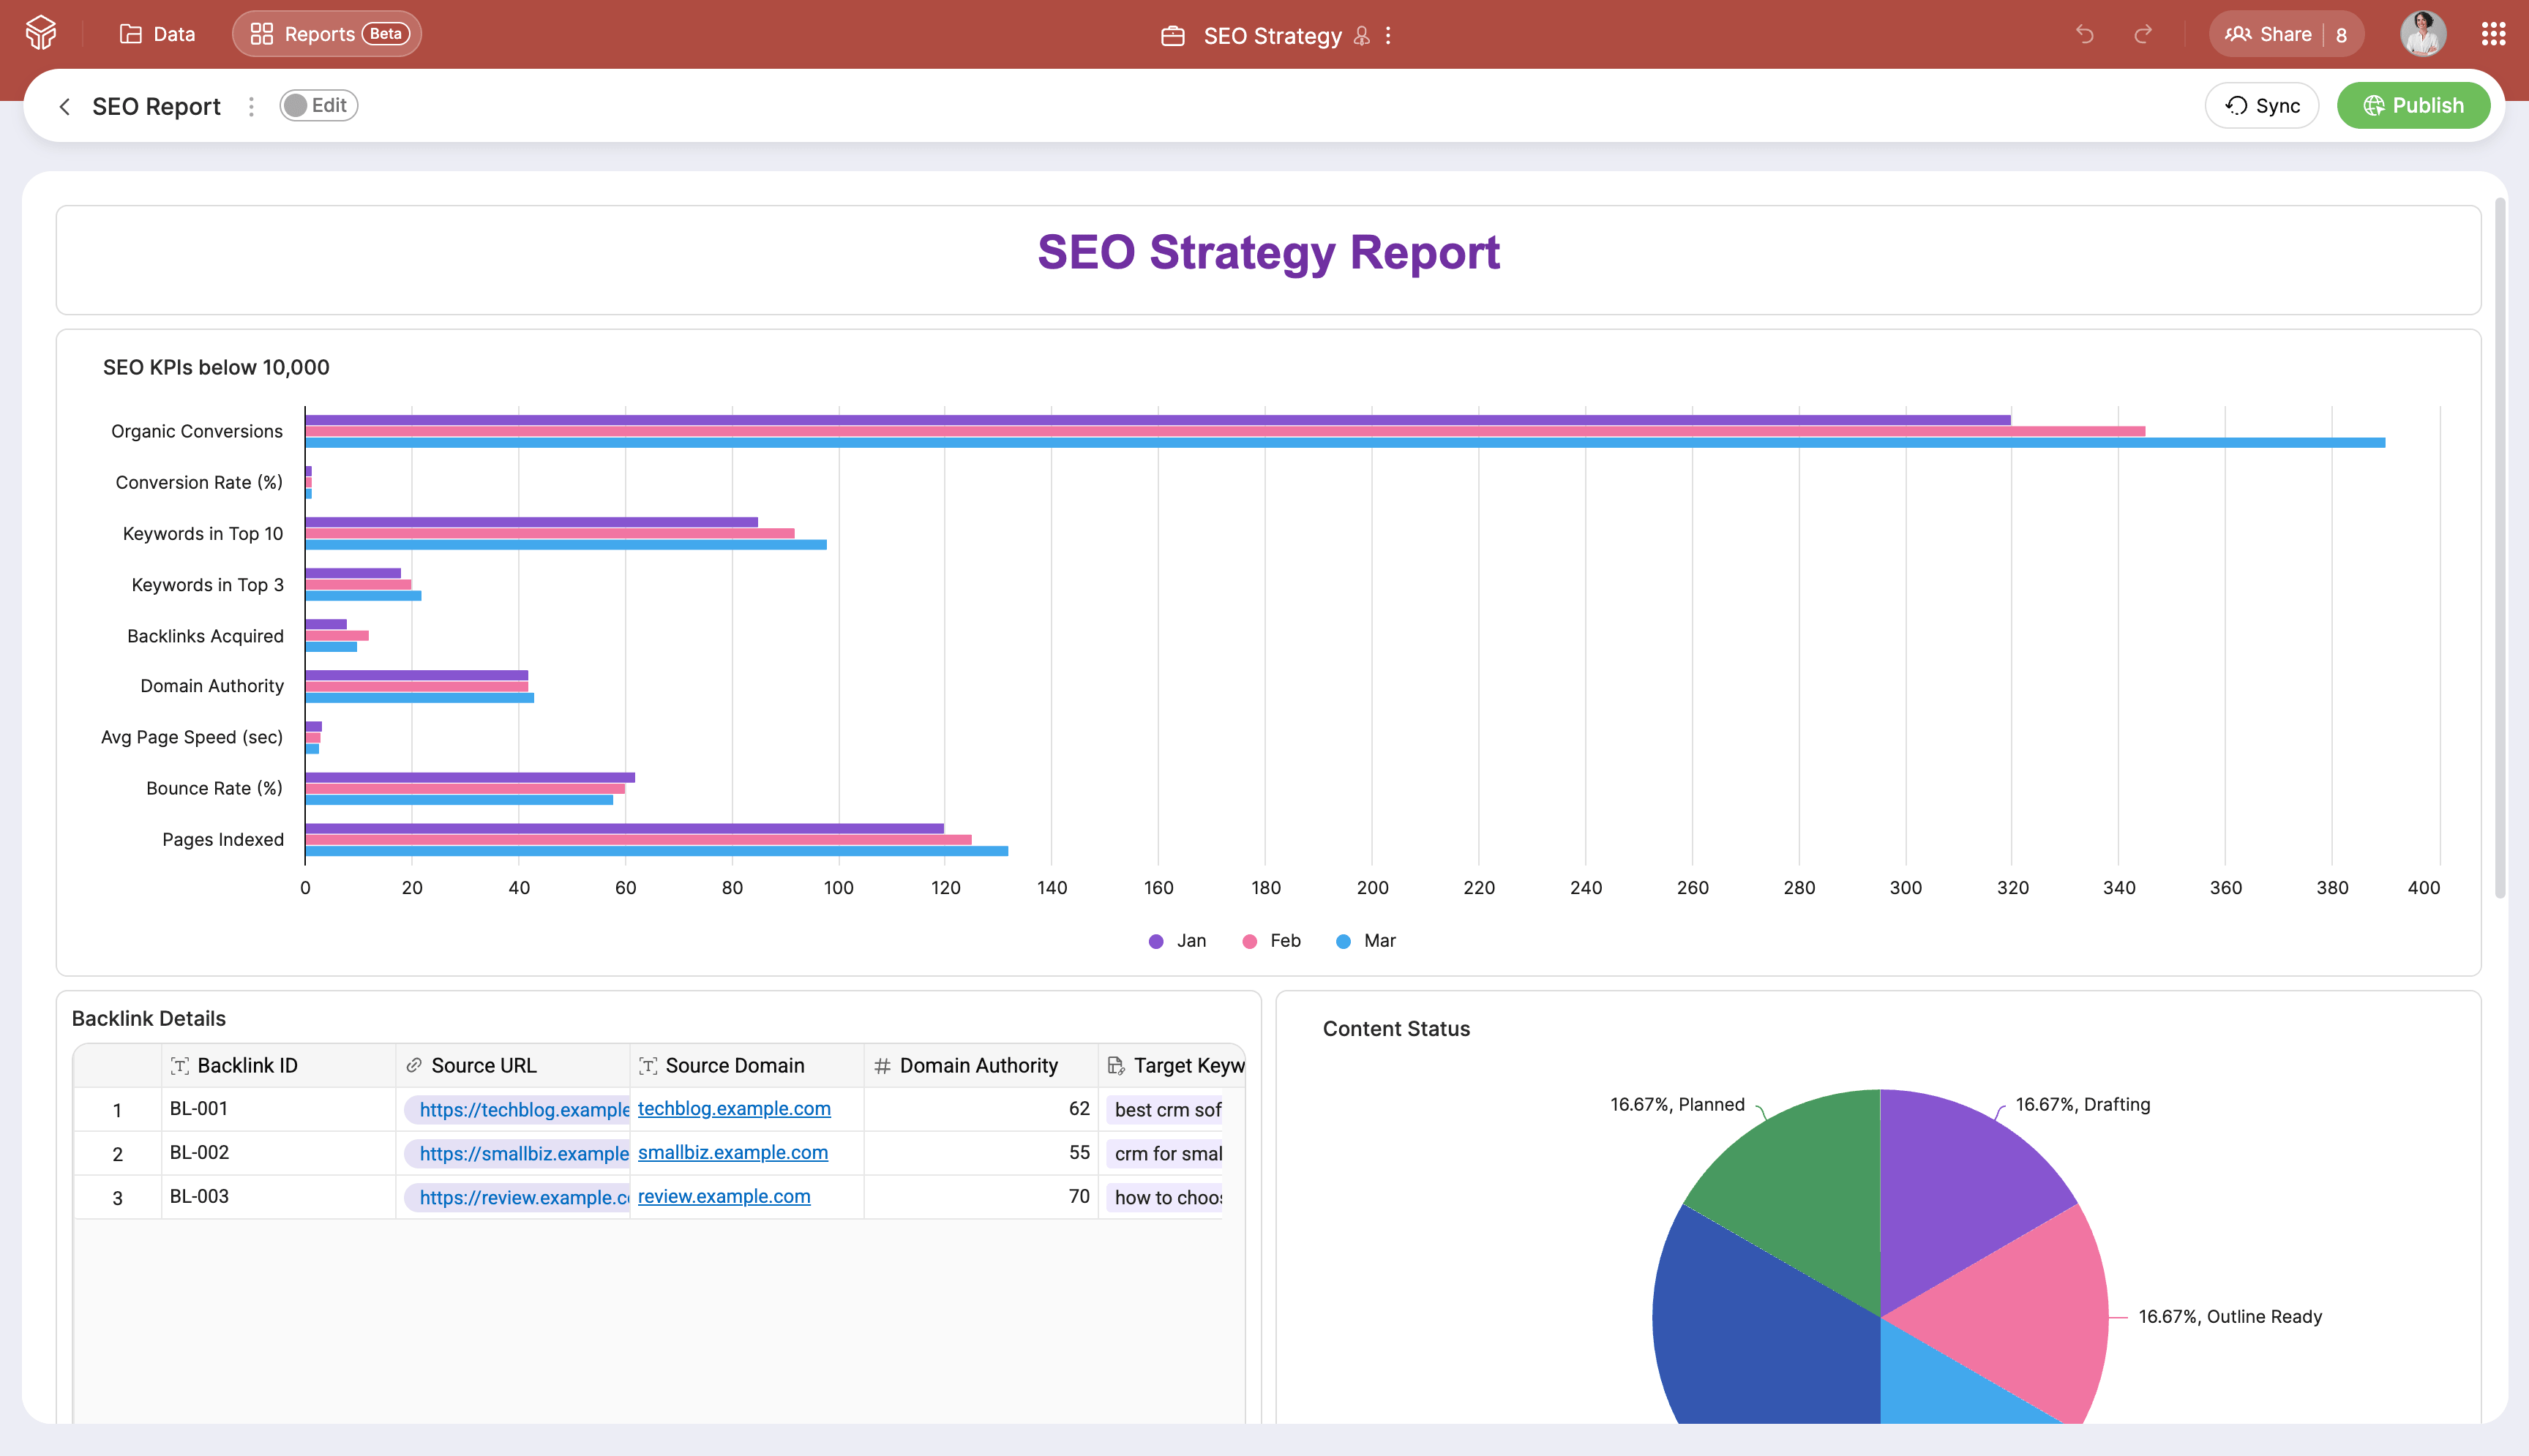Click the Domain Authority column header
This screenshot has width=2529, height=1456.
[980, 1066]
